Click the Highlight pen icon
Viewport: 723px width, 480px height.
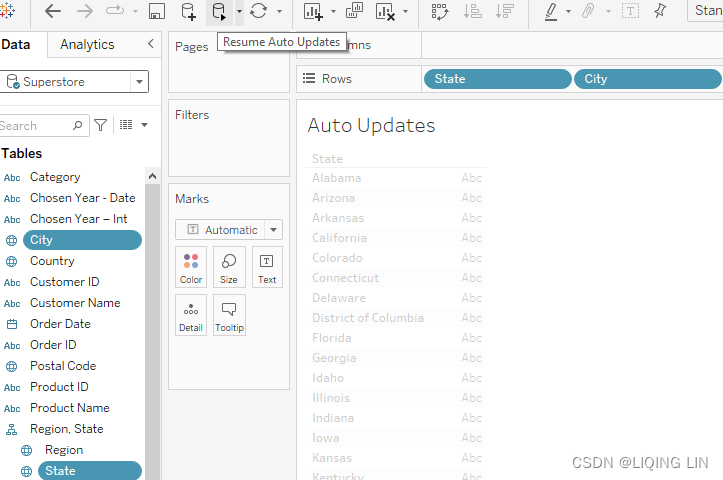[551, 11]
